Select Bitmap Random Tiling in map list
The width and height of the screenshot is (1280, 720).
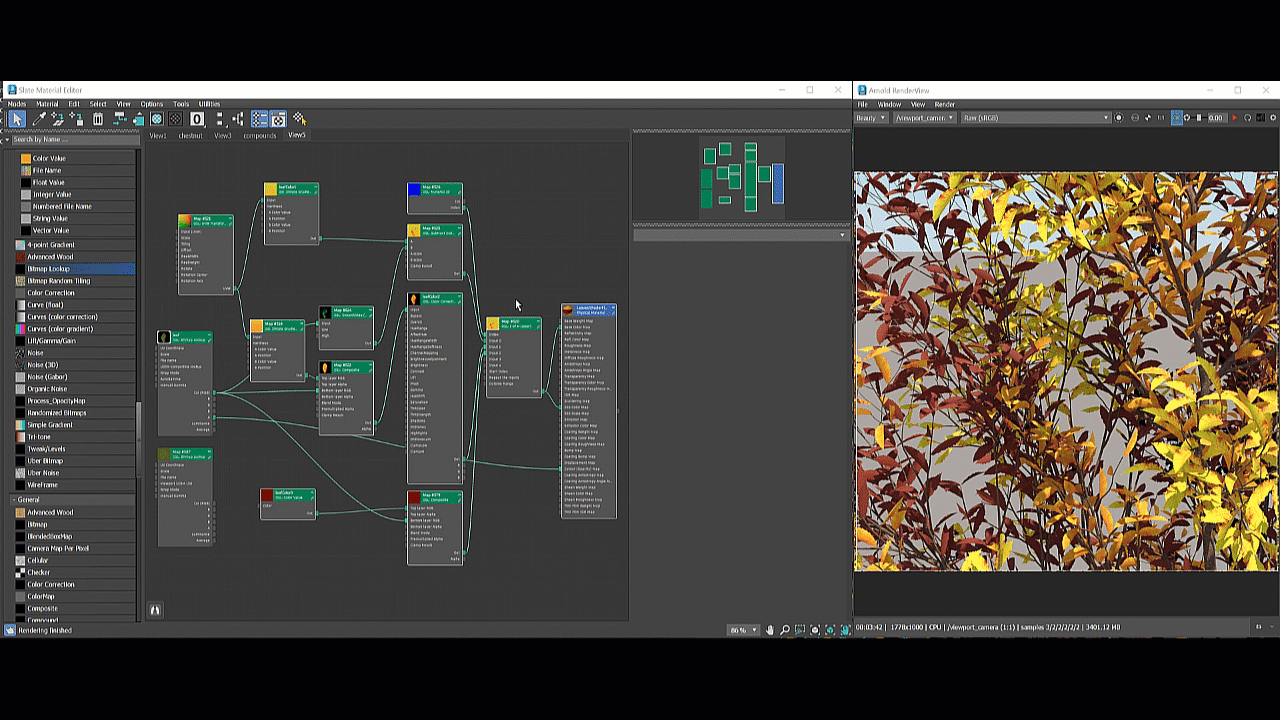point(58,281)
